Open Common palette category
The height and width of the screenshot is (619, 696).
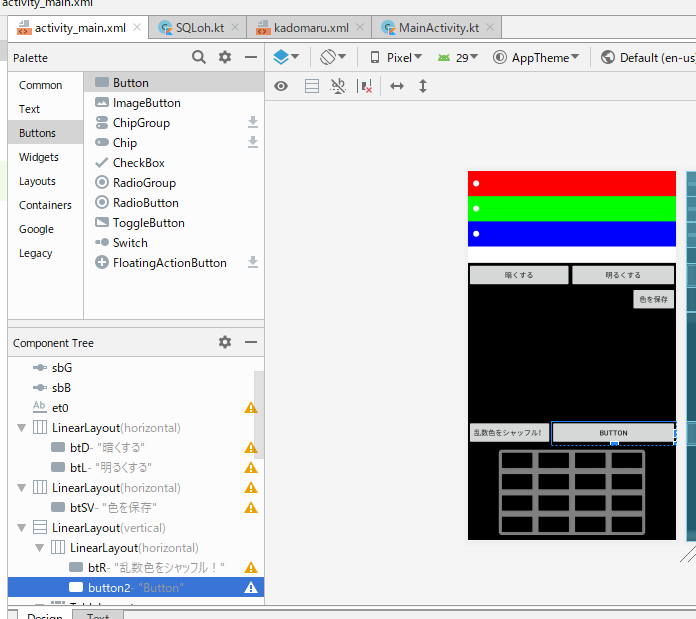click(45, 85)
